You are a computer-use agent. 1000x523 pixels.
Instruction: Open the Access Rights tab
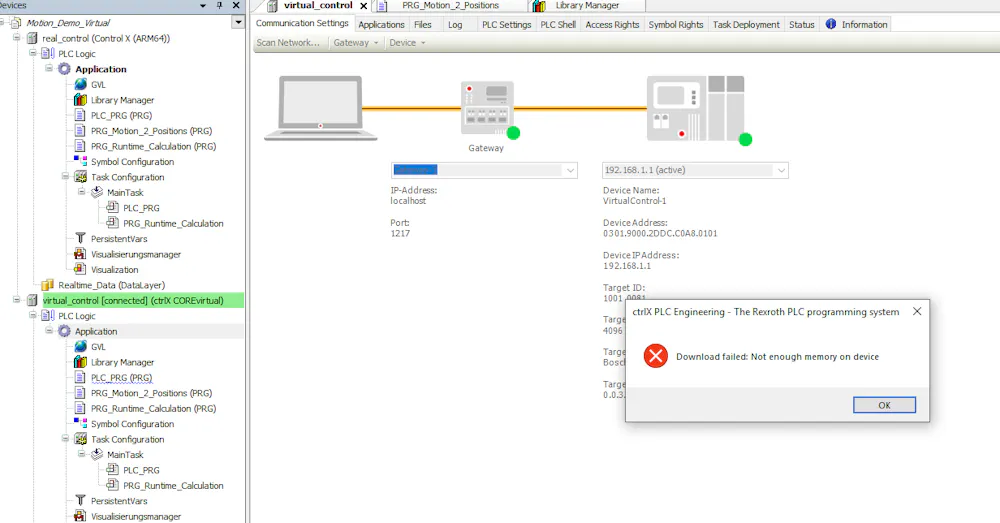coord(612,24)
